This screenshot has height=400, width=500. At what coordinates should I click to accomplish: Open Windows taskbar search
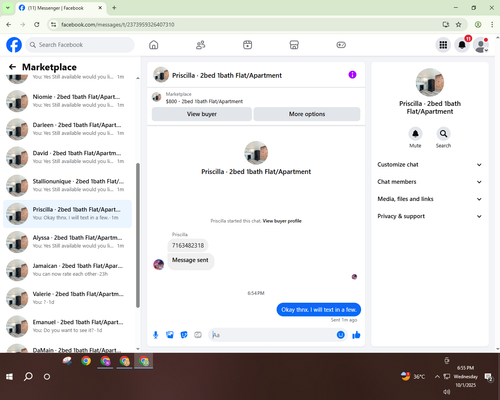pos(28,377)
